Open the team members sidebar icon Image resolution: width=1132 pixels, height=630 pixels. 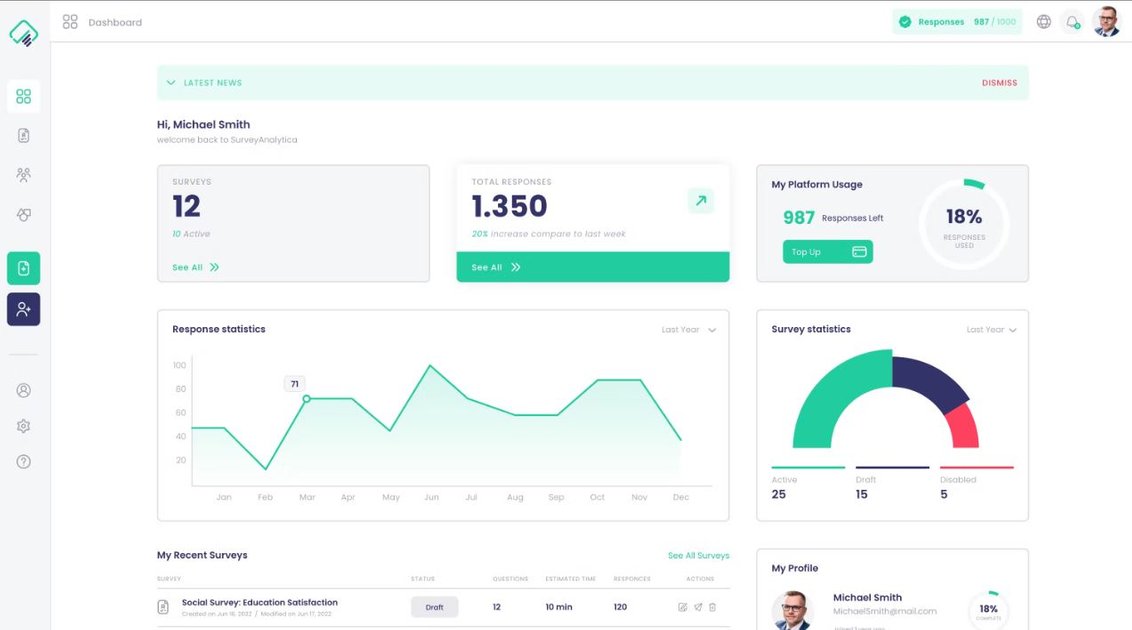[24, 174]
